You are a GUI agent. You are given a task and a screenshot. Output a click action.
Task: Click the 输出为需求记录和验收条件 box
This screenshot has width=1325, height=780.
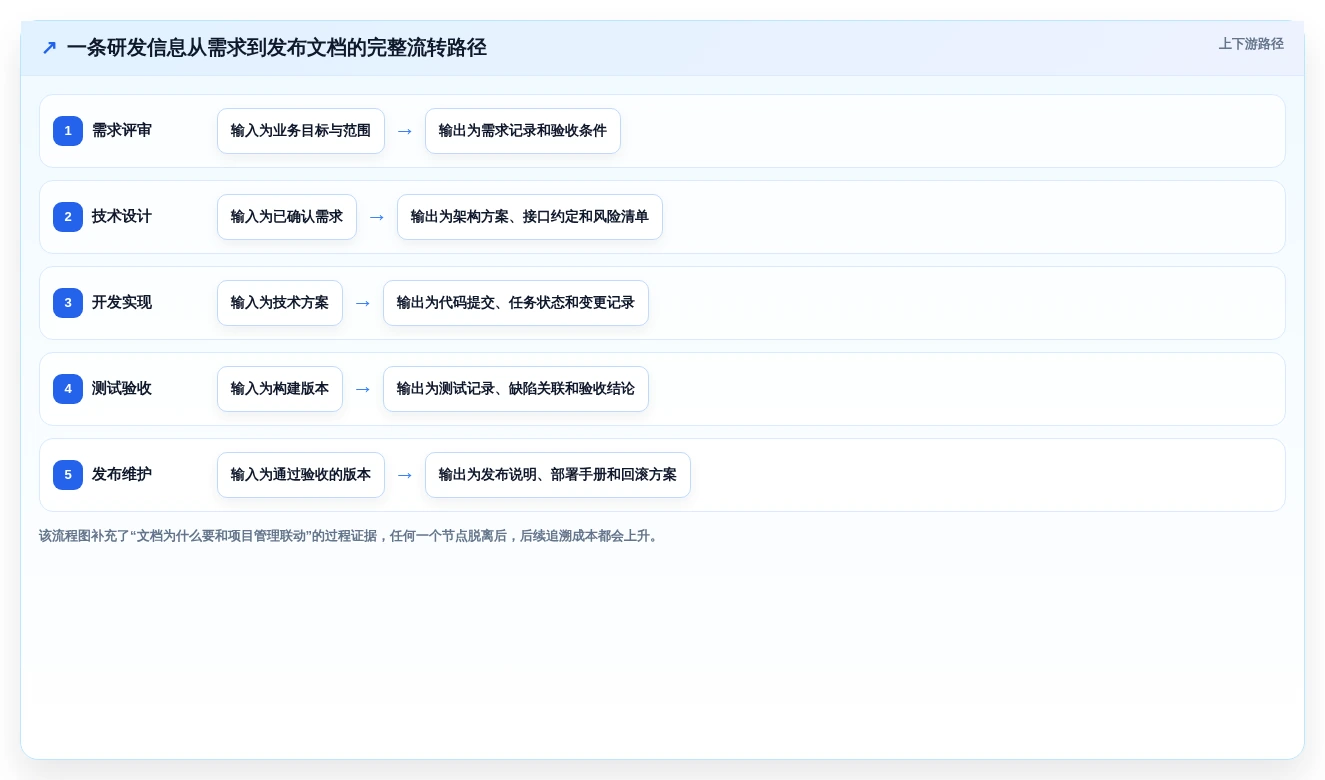(523, 131)
